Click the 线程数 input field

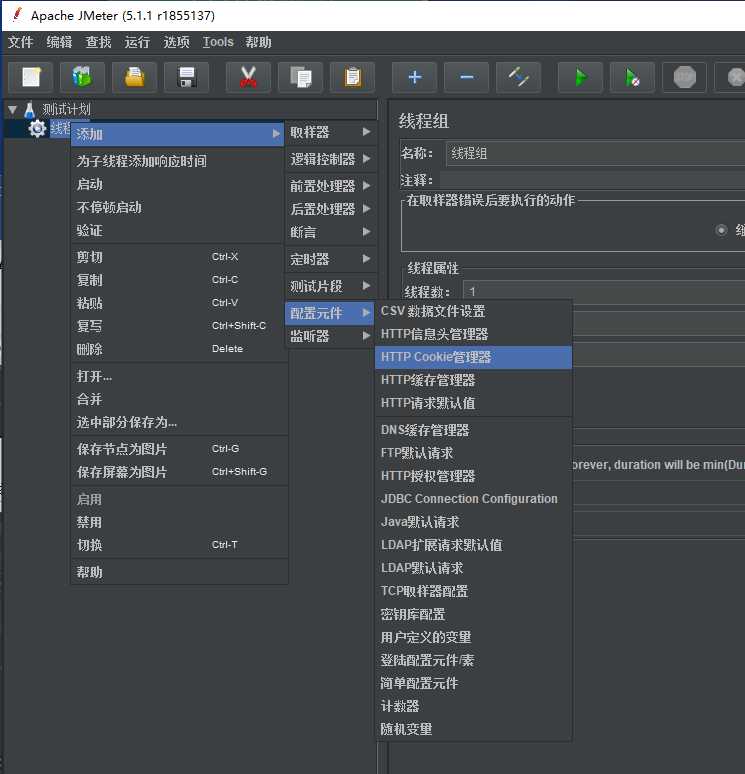[604, 291]
